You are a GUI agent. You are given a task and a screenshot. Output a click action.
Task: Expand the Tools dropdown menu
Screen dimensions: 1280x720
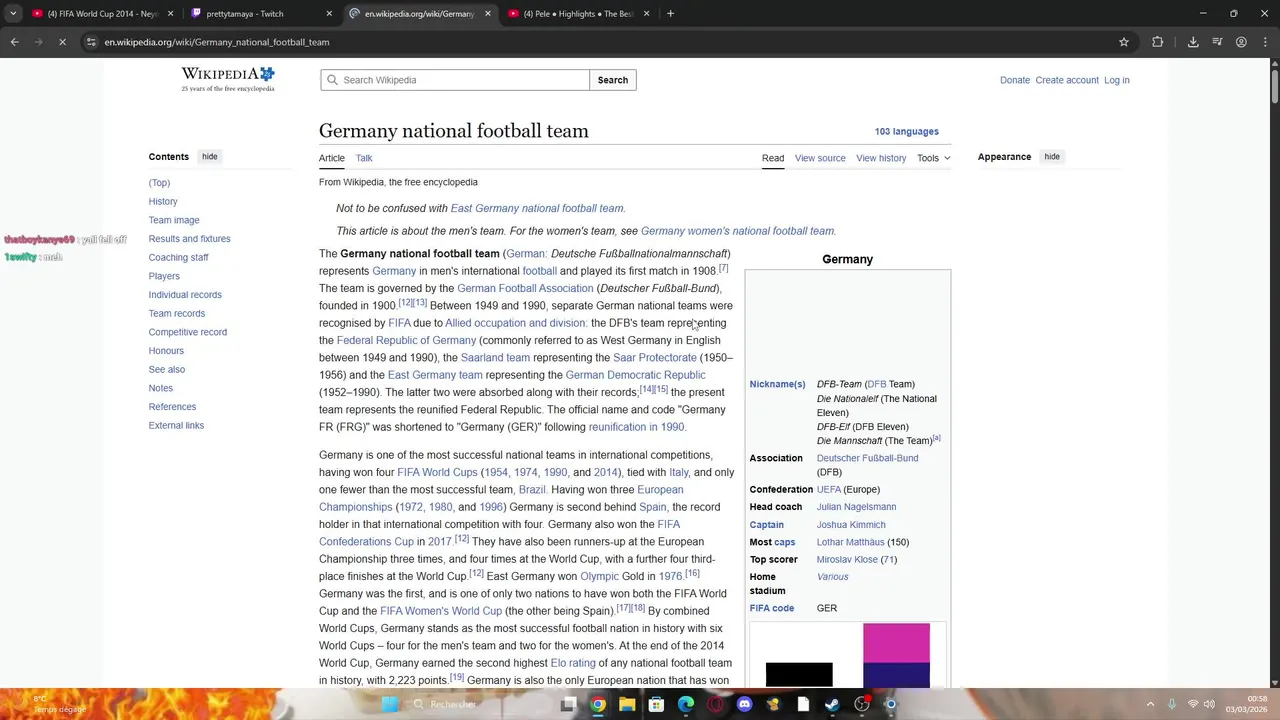934,158
